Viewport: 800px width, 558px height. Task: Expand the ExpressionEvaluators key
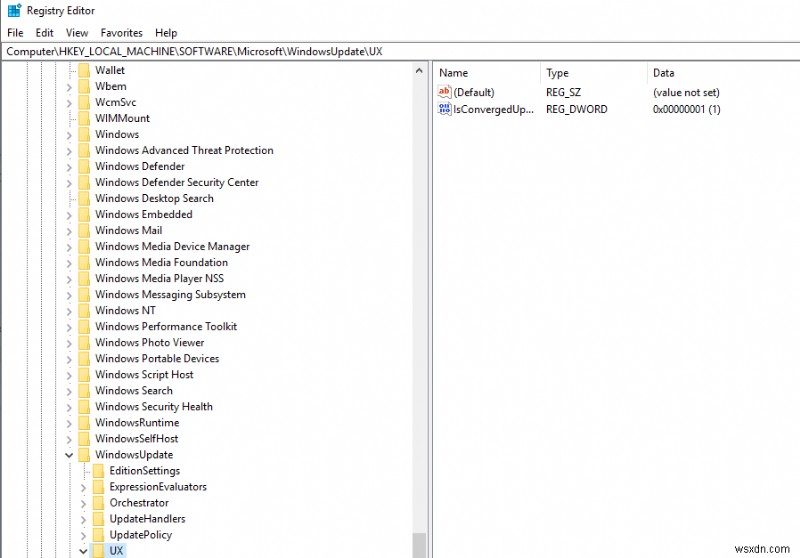(84, 488)
